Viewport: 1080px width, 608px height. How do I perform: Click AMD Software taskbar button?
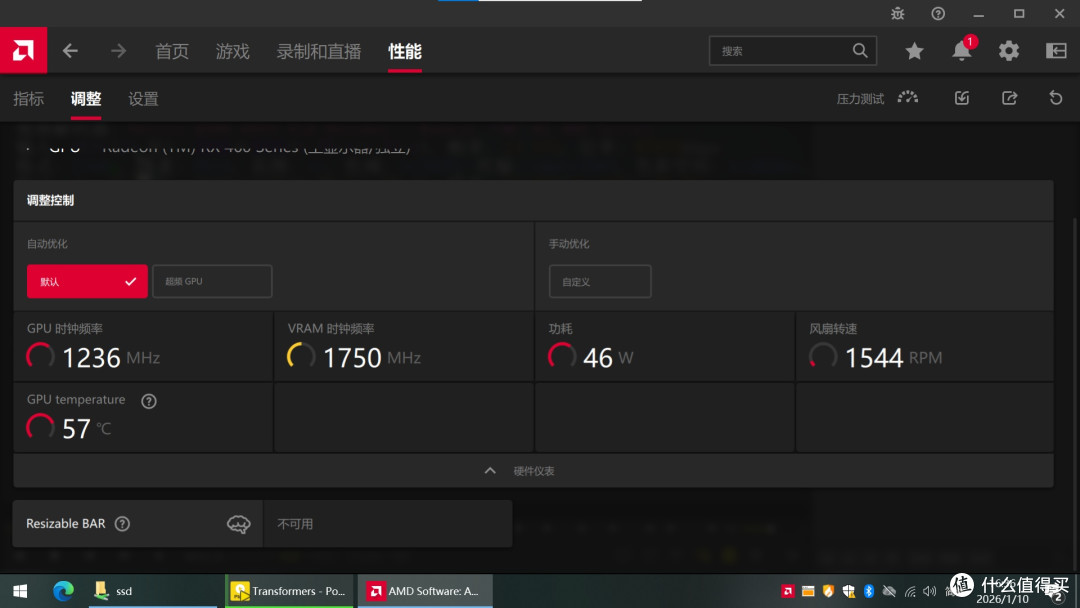click(425, 591)
